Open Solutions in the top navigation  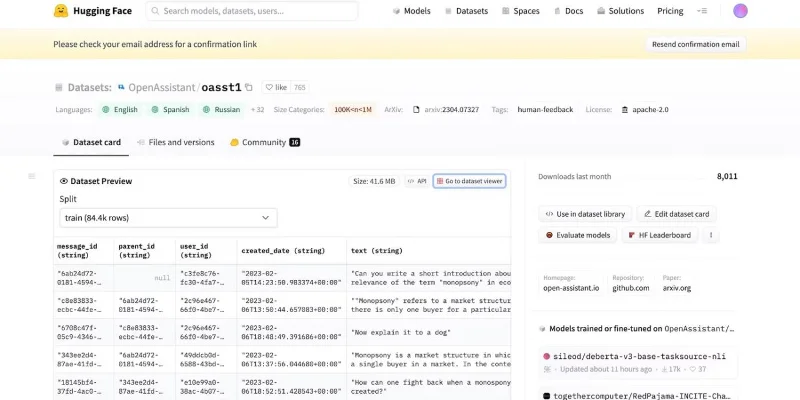[620, 11]
